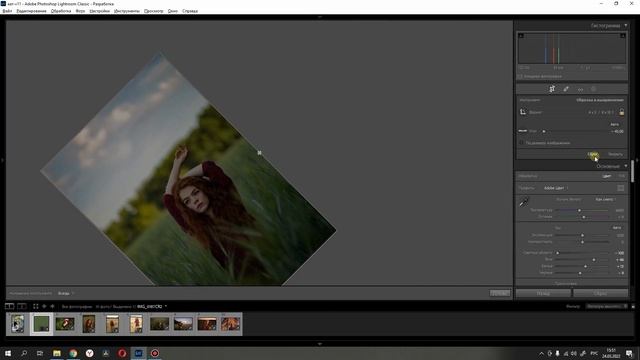Adjust the Tint slider handle
Image resolution: width=640 pixels, height=360 pixels.
[584, 217]
